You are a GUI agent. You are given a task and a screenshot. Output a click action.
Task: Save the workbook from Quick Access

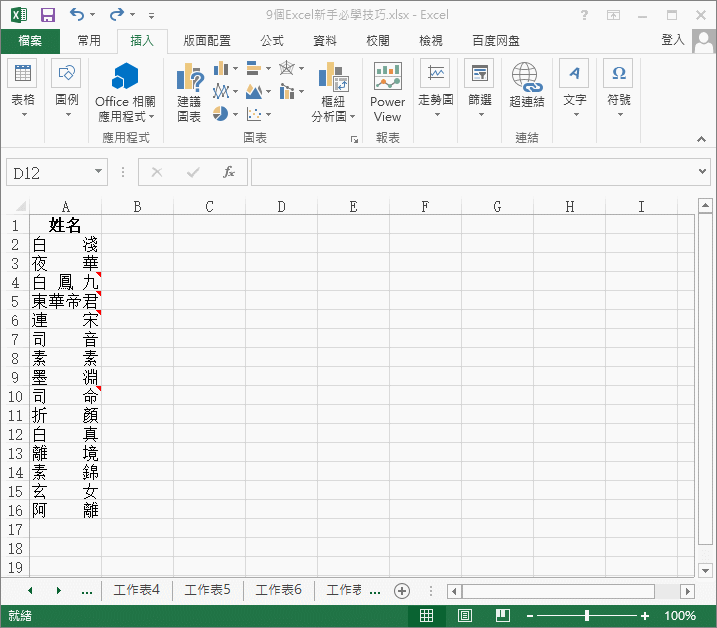coord(47,15)
